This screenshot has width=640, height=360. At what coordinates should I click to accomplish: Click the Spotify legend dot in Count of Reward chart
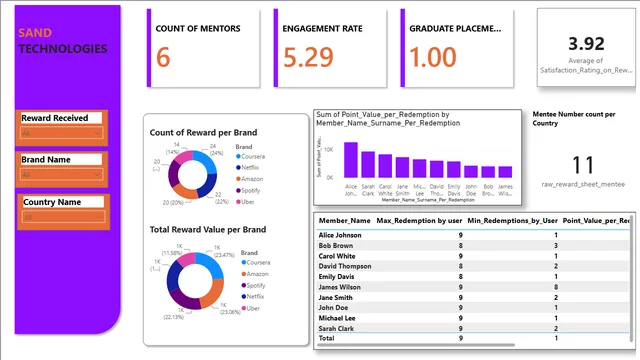[x=238, y=190]
